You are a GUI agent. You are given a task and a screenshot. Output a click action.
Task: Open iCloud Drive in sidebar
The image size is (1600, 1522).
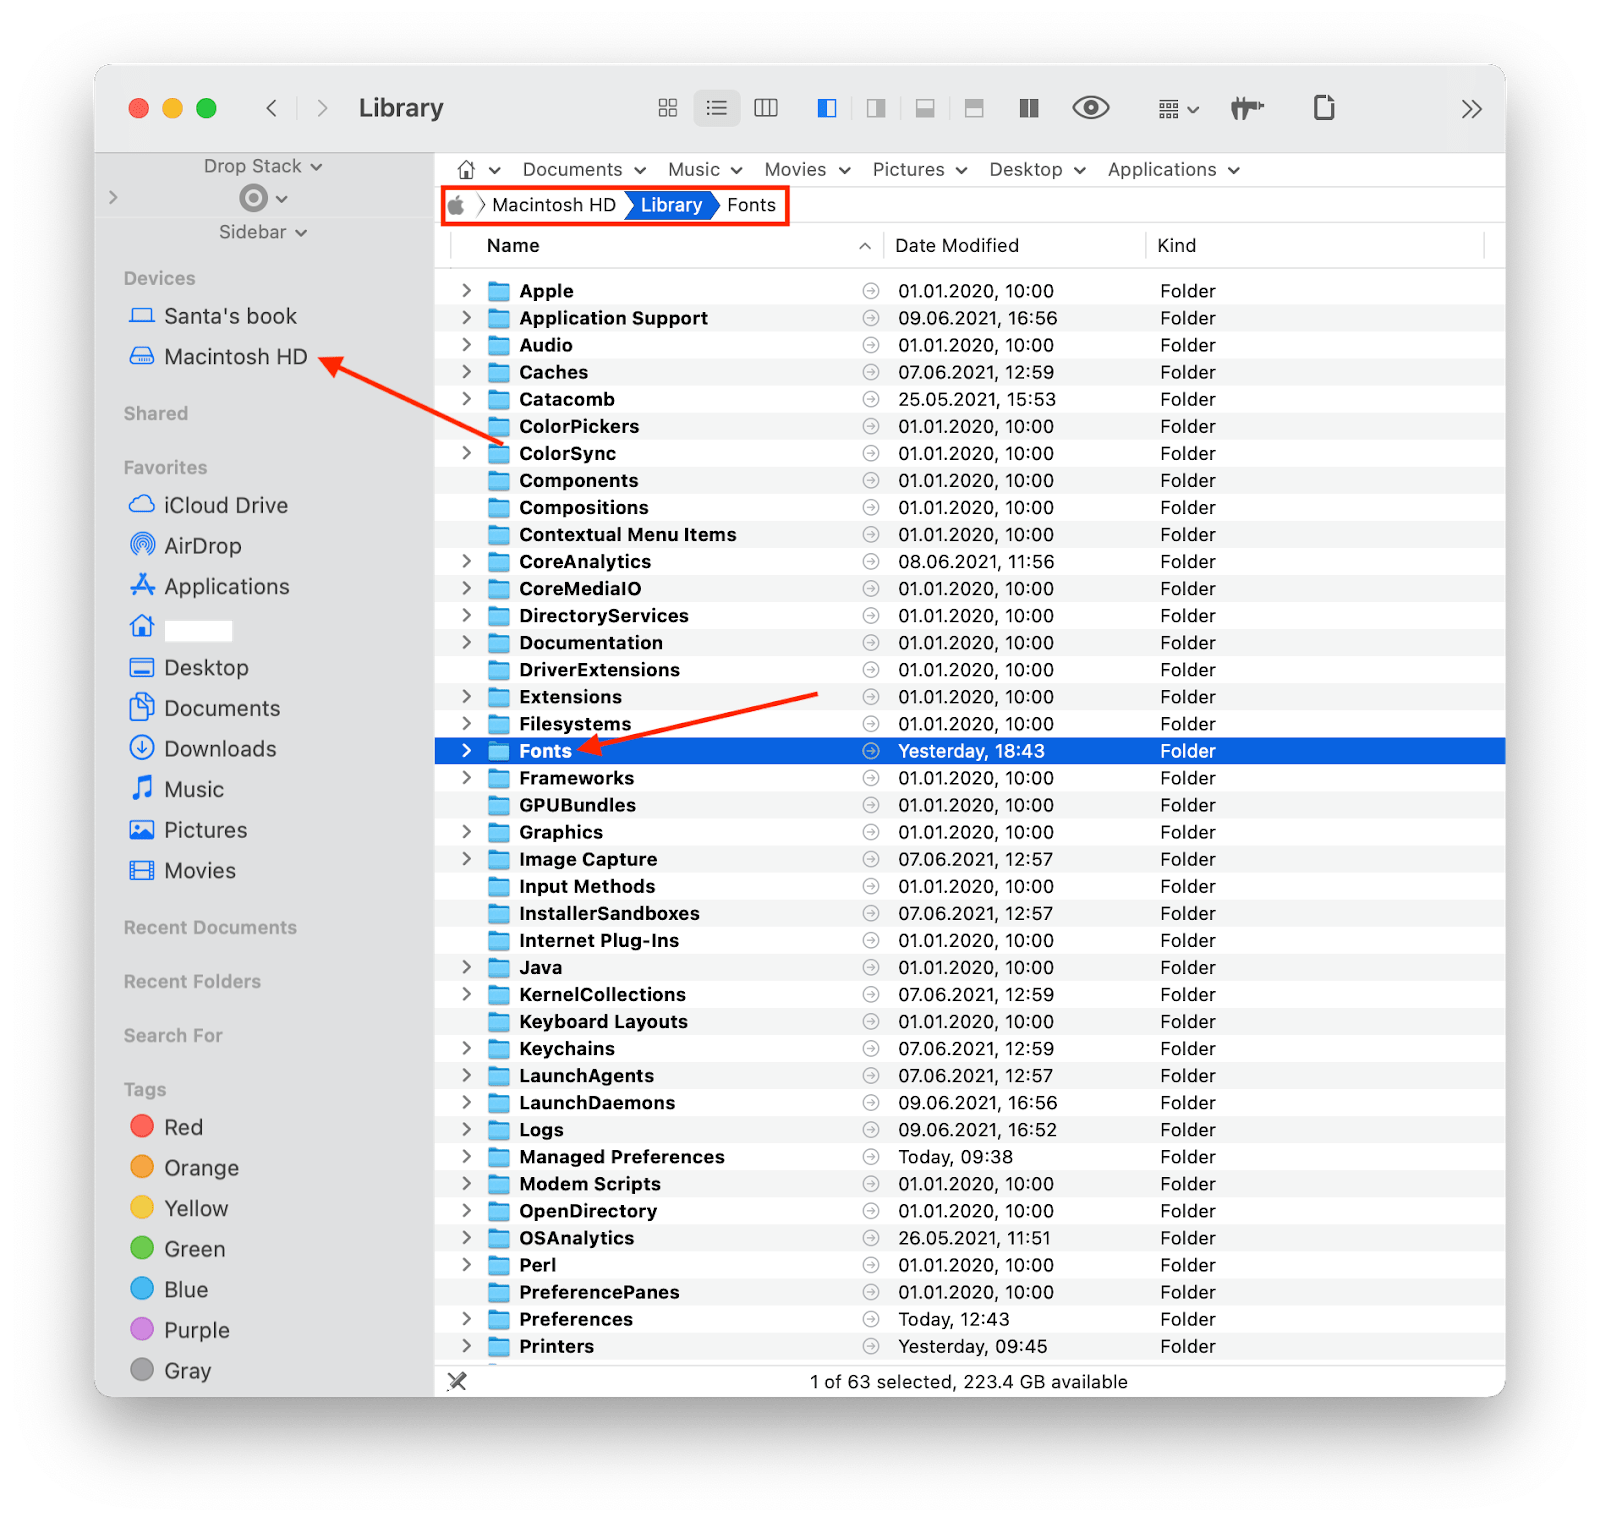click(208, 506)
